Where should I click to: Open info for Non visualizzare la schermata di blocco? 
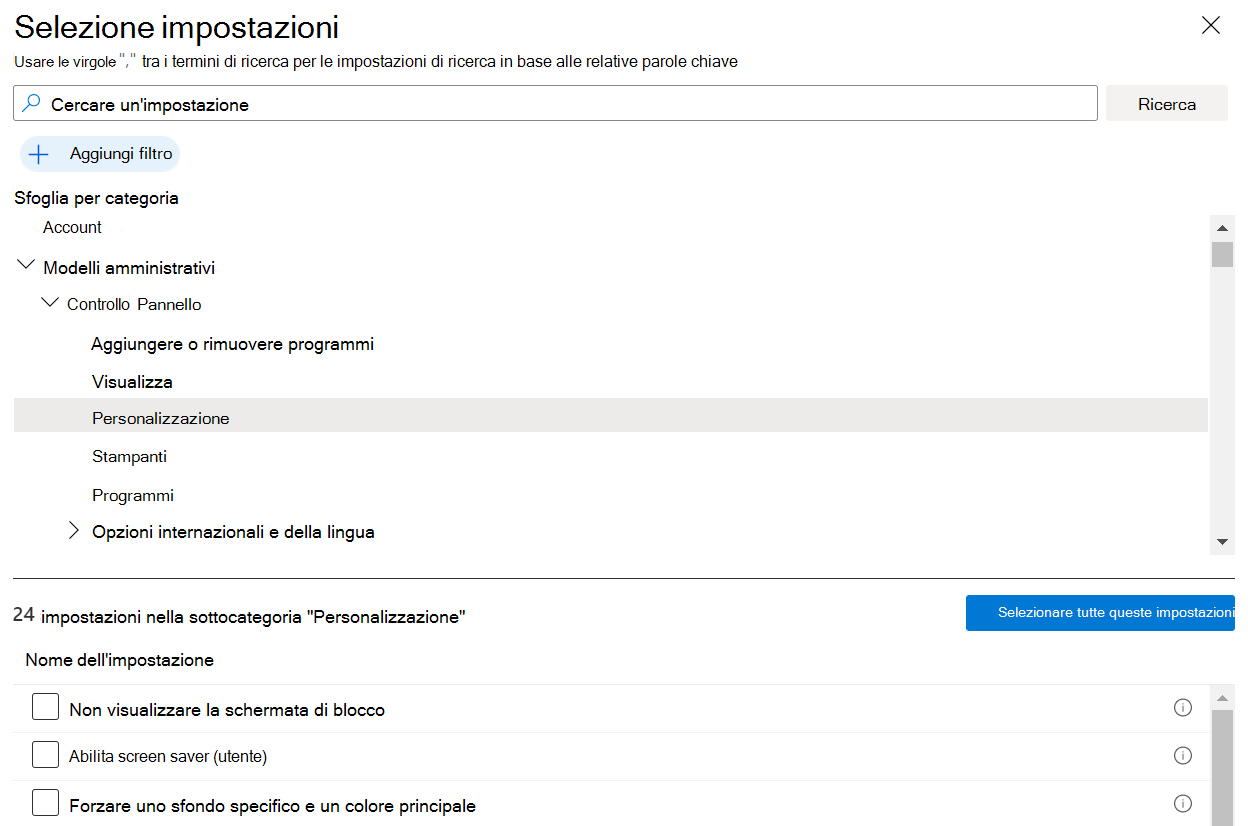point(1183,708)
